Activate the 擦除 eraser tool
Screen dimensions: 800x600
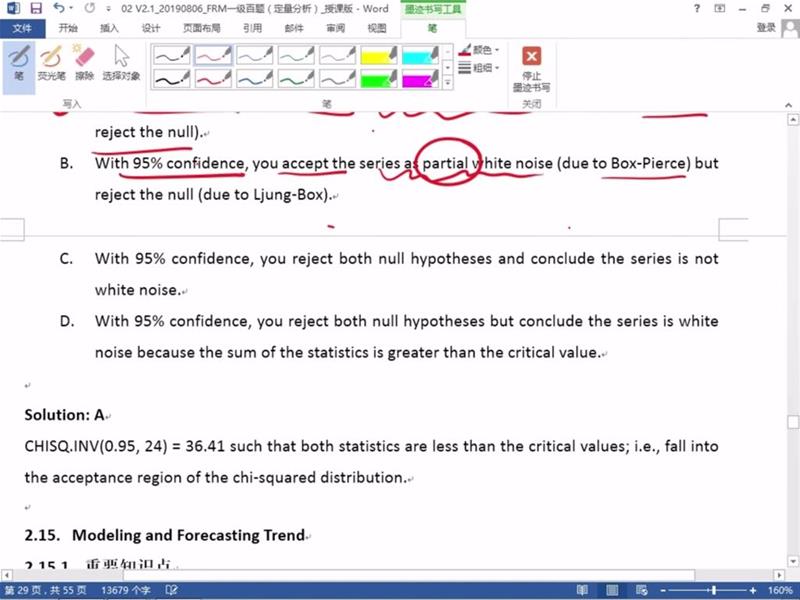coord(84,63)
